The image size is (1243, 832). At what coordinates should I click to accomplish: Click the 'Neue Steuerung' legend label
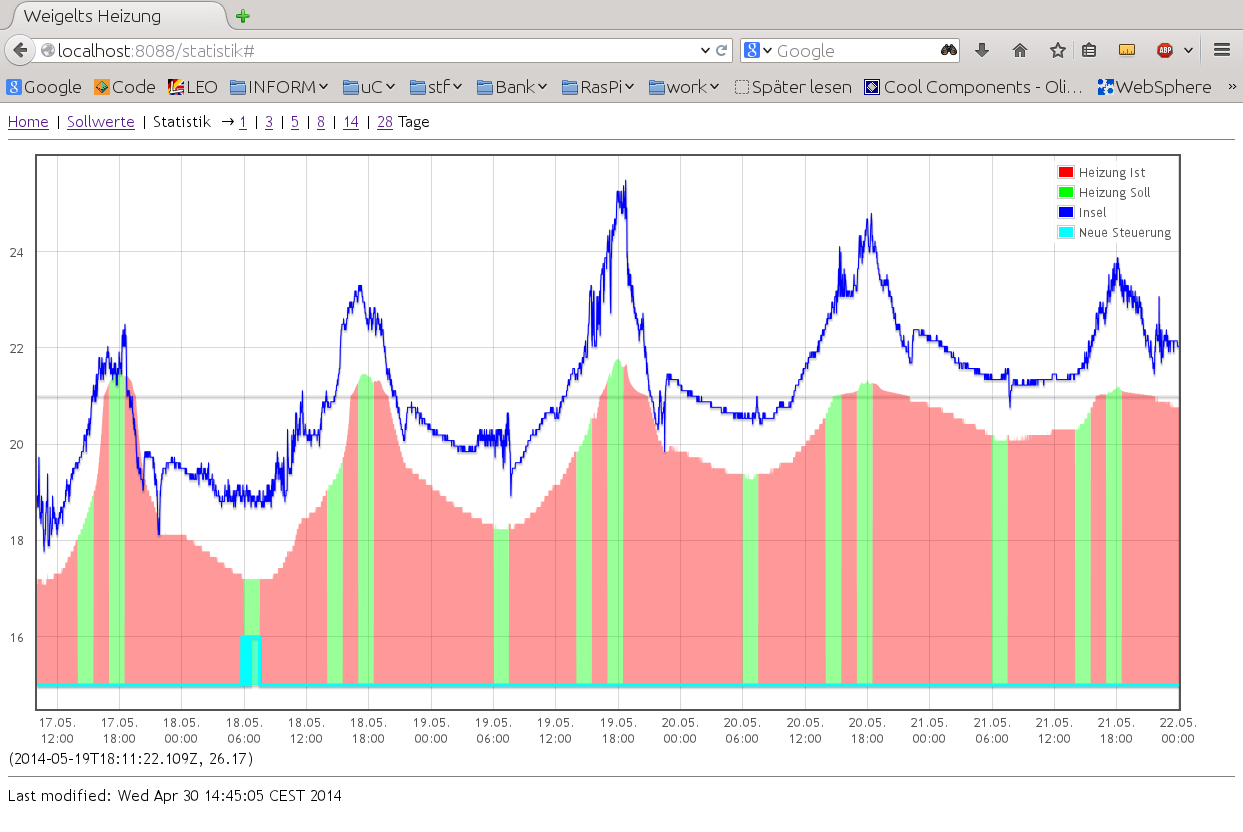[1125, 233]
